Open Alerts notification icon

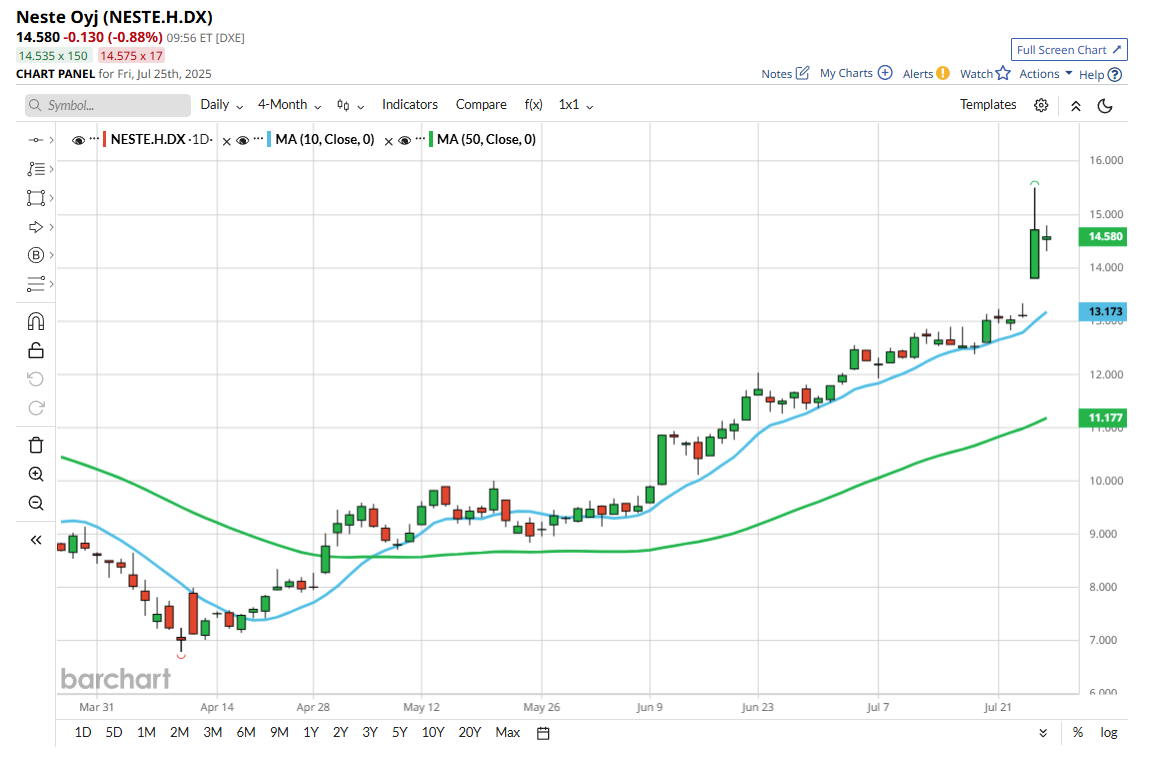[943, 73]
